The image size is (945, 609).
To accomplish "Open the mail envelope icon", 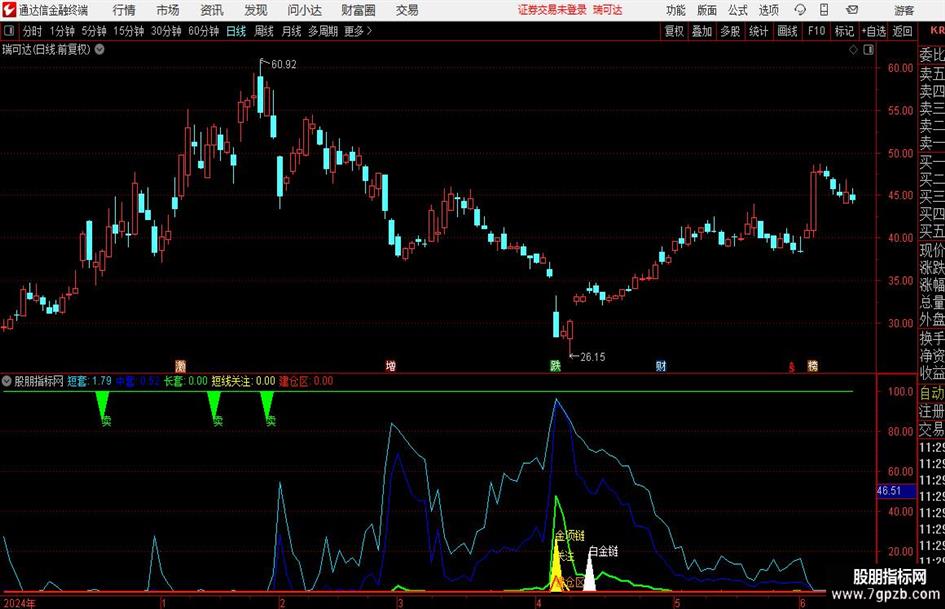I will click(852, 10).
